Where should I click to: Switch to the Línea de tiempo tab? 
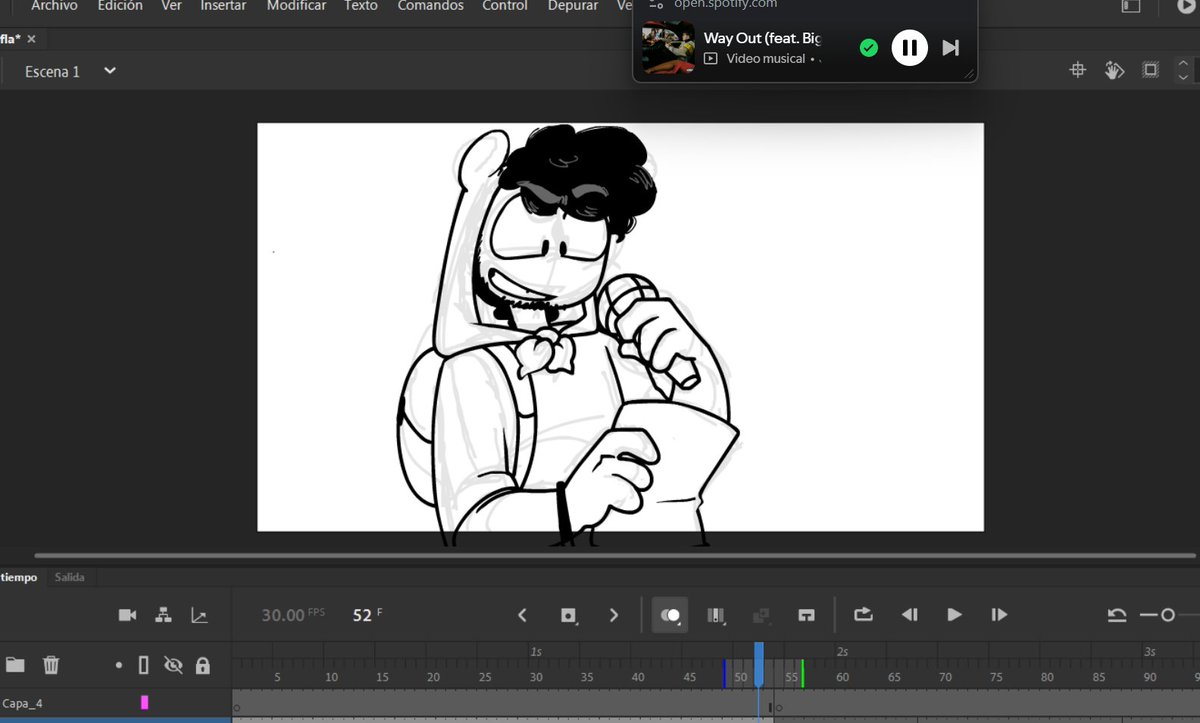pos(18,577)
